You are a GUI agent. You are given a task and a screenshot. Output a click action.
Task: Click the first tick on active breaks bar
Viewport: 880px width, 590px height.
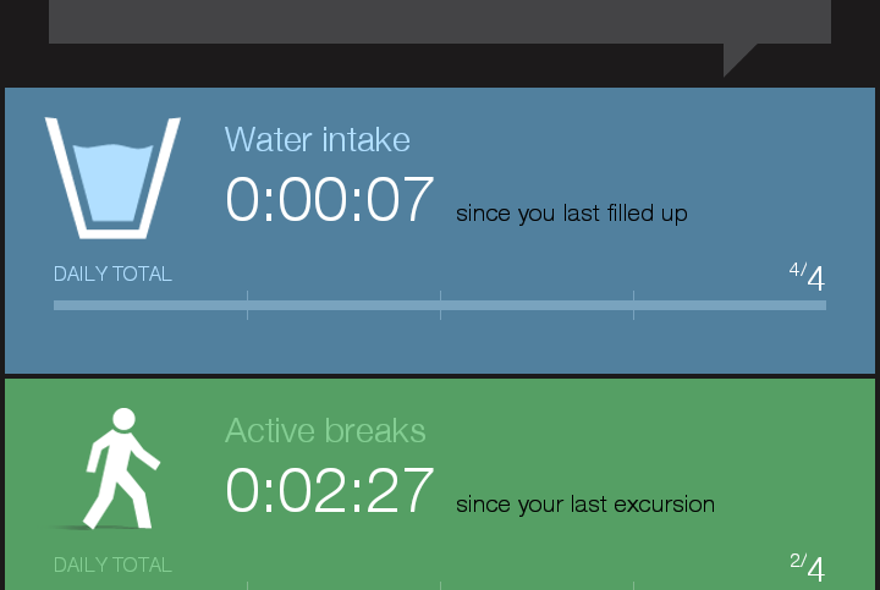(248, 586)
